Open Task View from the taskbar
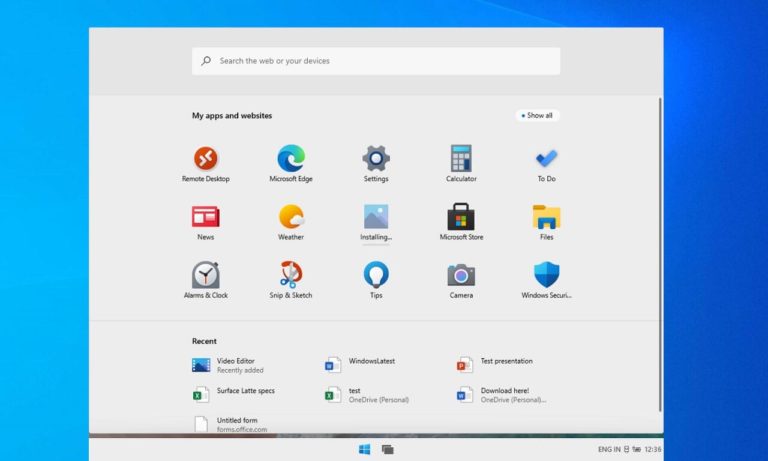Viewport: 768px width, 461px height. coord(387,449)
